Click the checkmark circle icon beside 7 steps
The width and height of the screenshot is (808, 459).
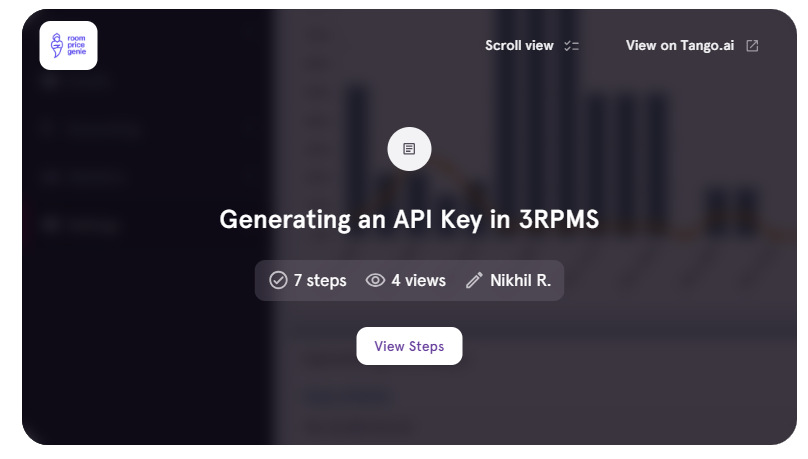(x=278, y=280)
